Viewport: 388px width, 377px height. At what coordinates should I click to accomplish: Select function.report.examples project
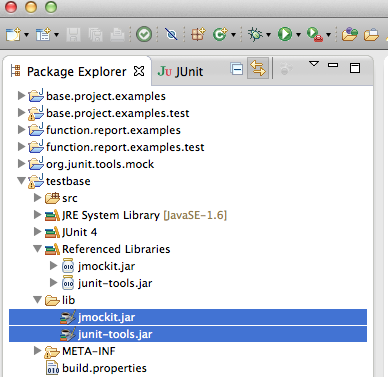point(113,130)
